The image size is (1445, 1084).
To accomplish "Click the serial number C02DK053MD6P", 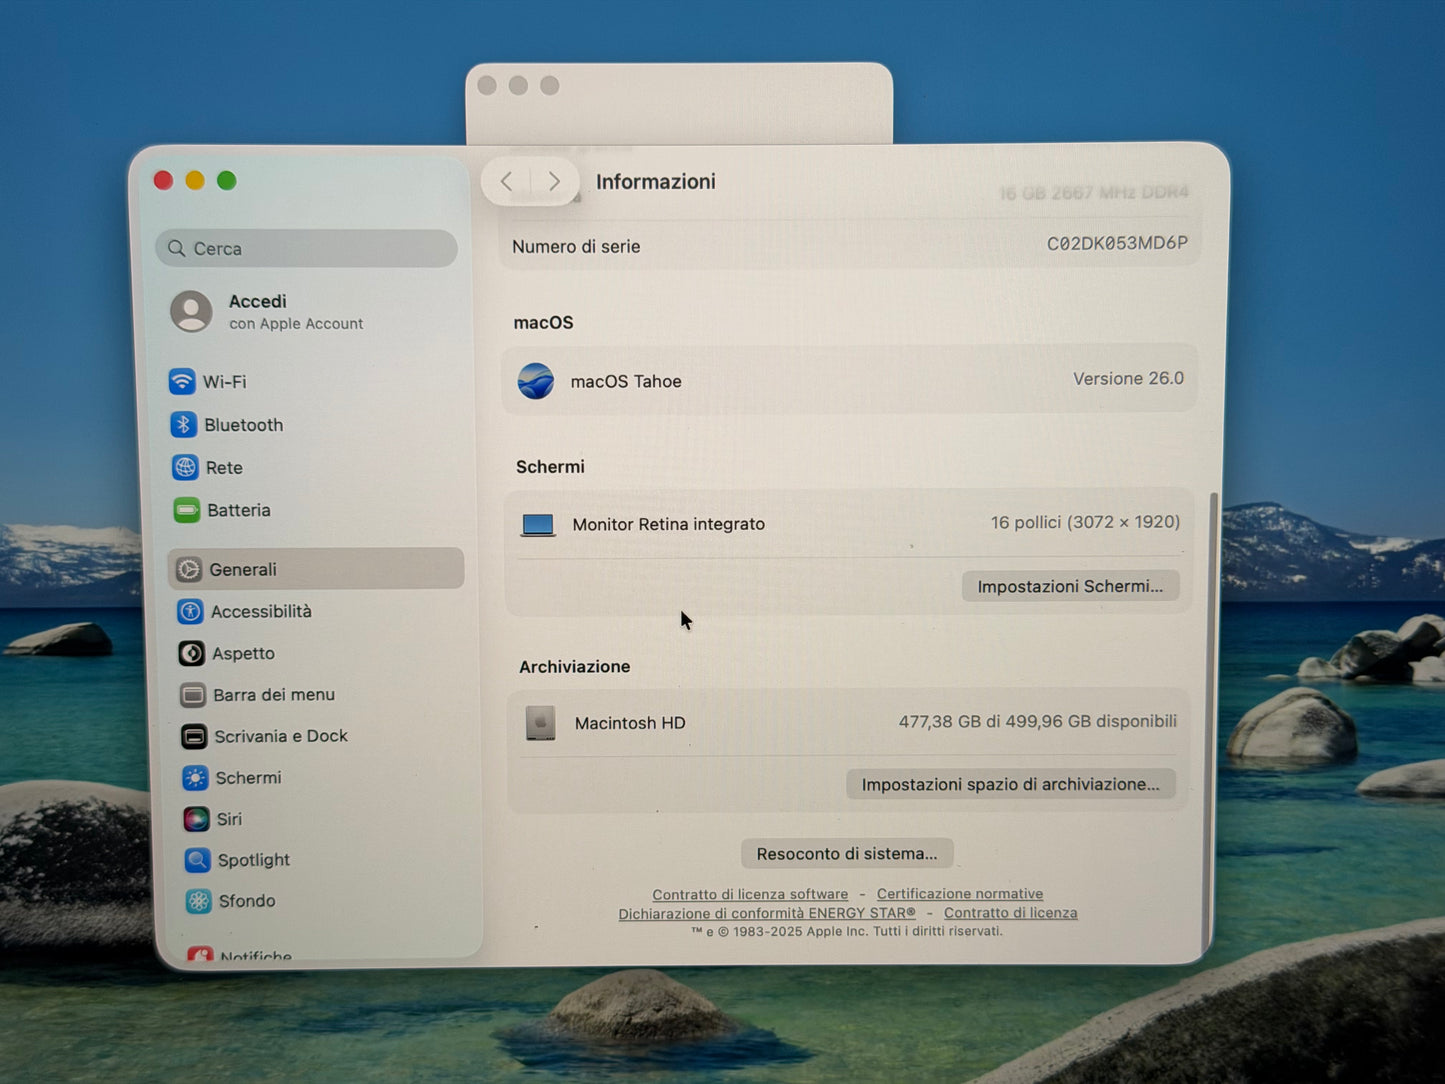I will click(x=1117, y=243).
